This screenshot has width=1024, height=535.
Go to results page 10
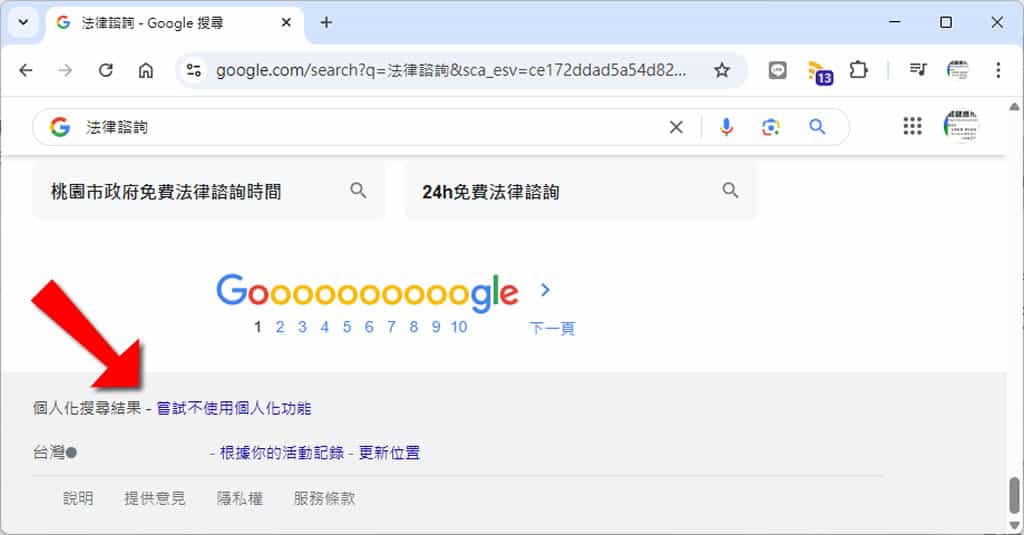click(x=459, y=327)
